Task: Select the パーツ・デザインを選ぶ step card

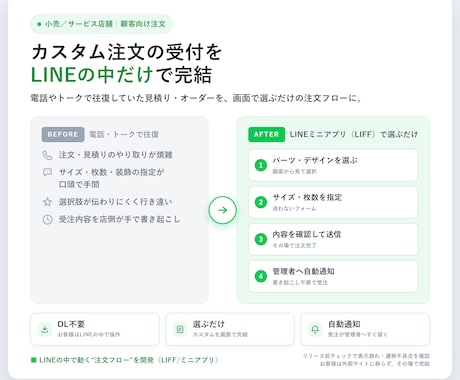Action: [x=333, y=165]
